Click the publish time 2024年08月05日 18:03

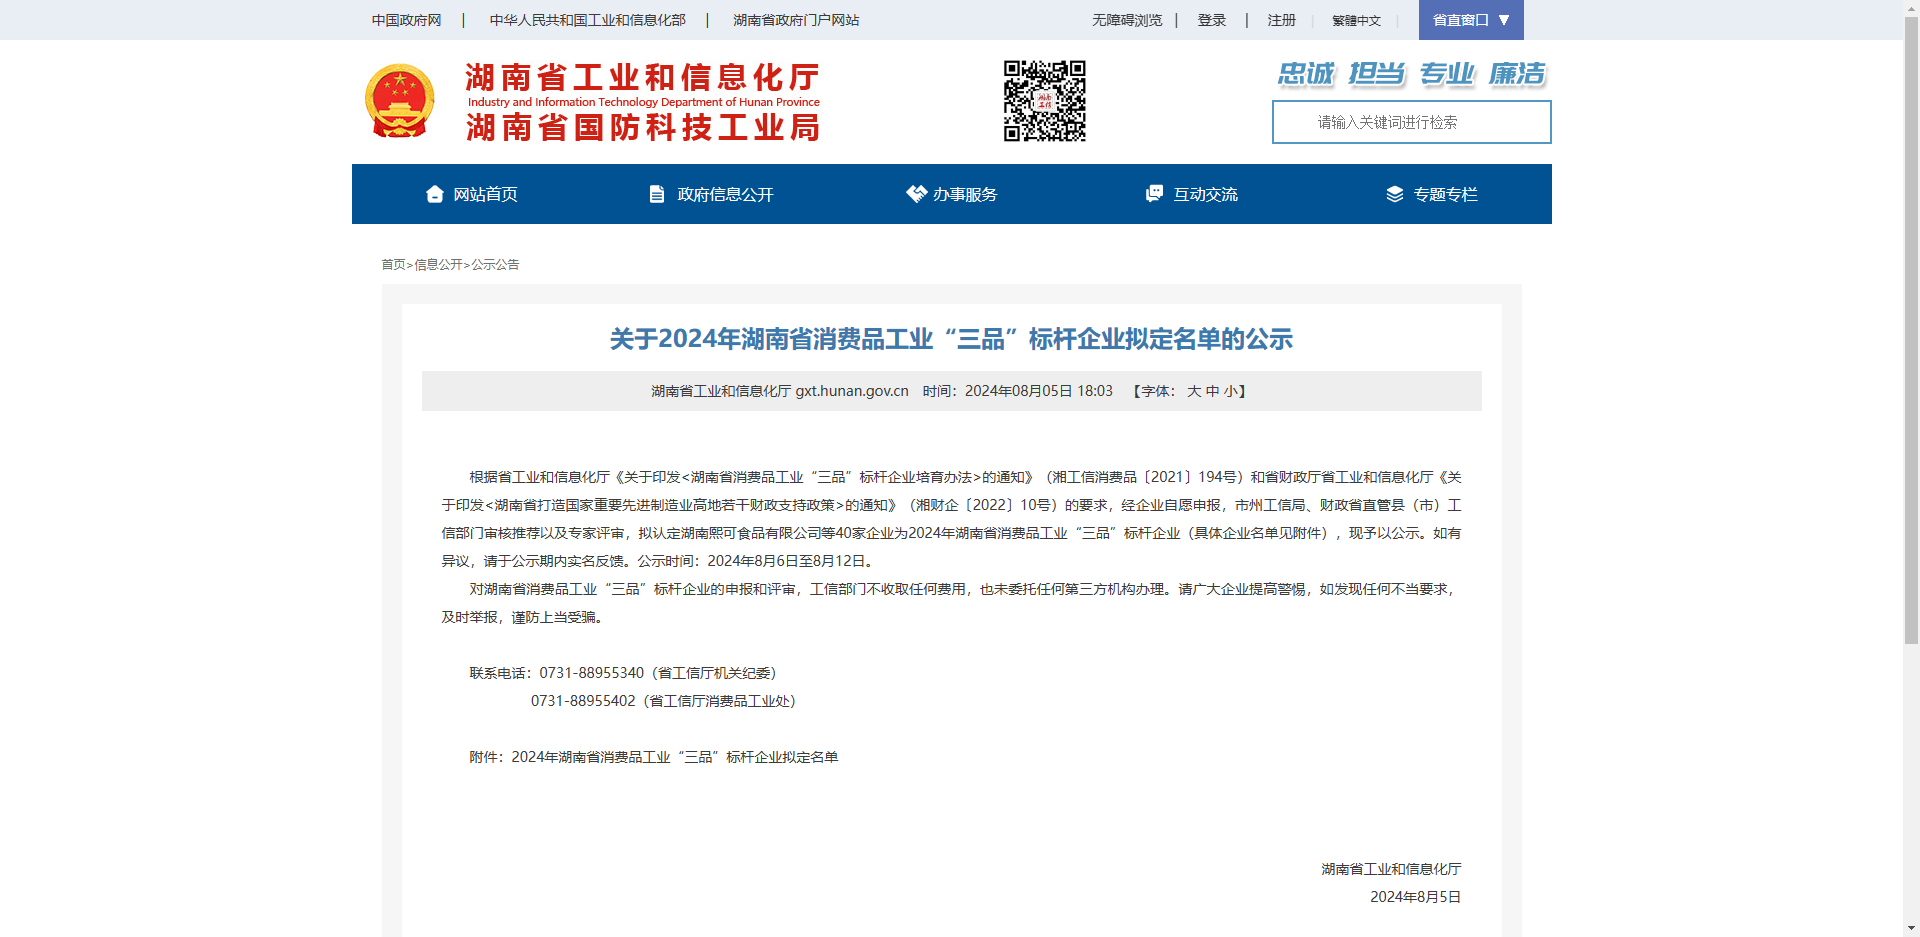click(1039, 391)
